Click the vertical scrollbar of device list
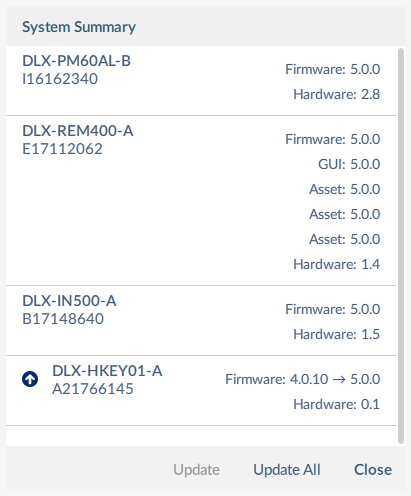Screen dimensions: 411x496 (401, 246)
